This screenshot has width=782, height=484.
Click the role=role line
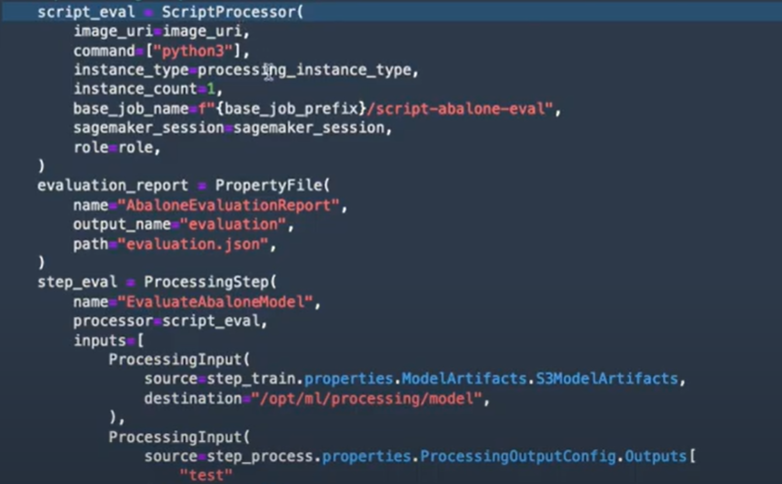tap(116, 147)
